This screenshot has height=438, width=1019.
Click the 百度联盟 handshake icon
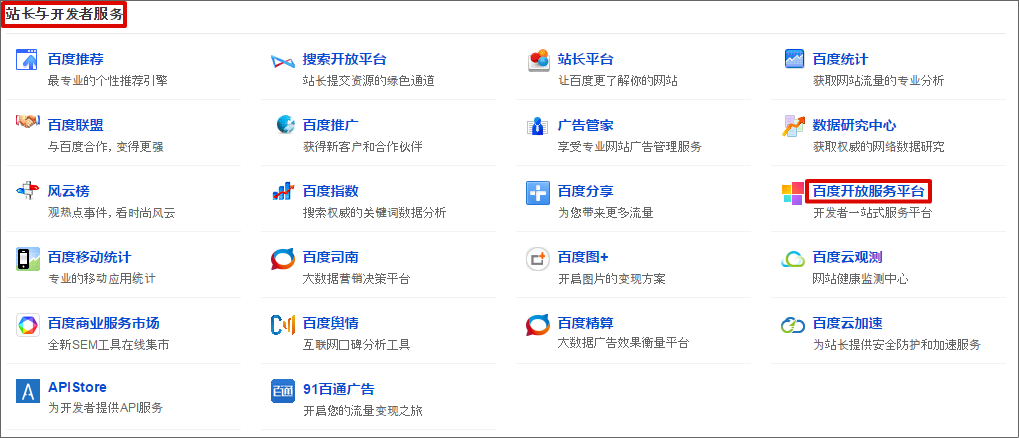(28, 122)
